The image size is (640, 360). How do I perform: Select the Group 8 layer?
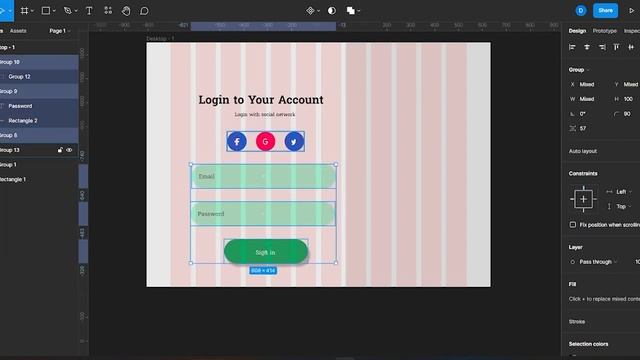[39, 135]
